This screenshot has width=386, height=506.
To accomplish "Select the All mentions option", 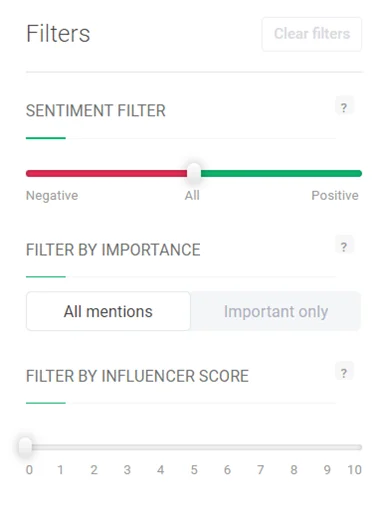I will (108, 311).
